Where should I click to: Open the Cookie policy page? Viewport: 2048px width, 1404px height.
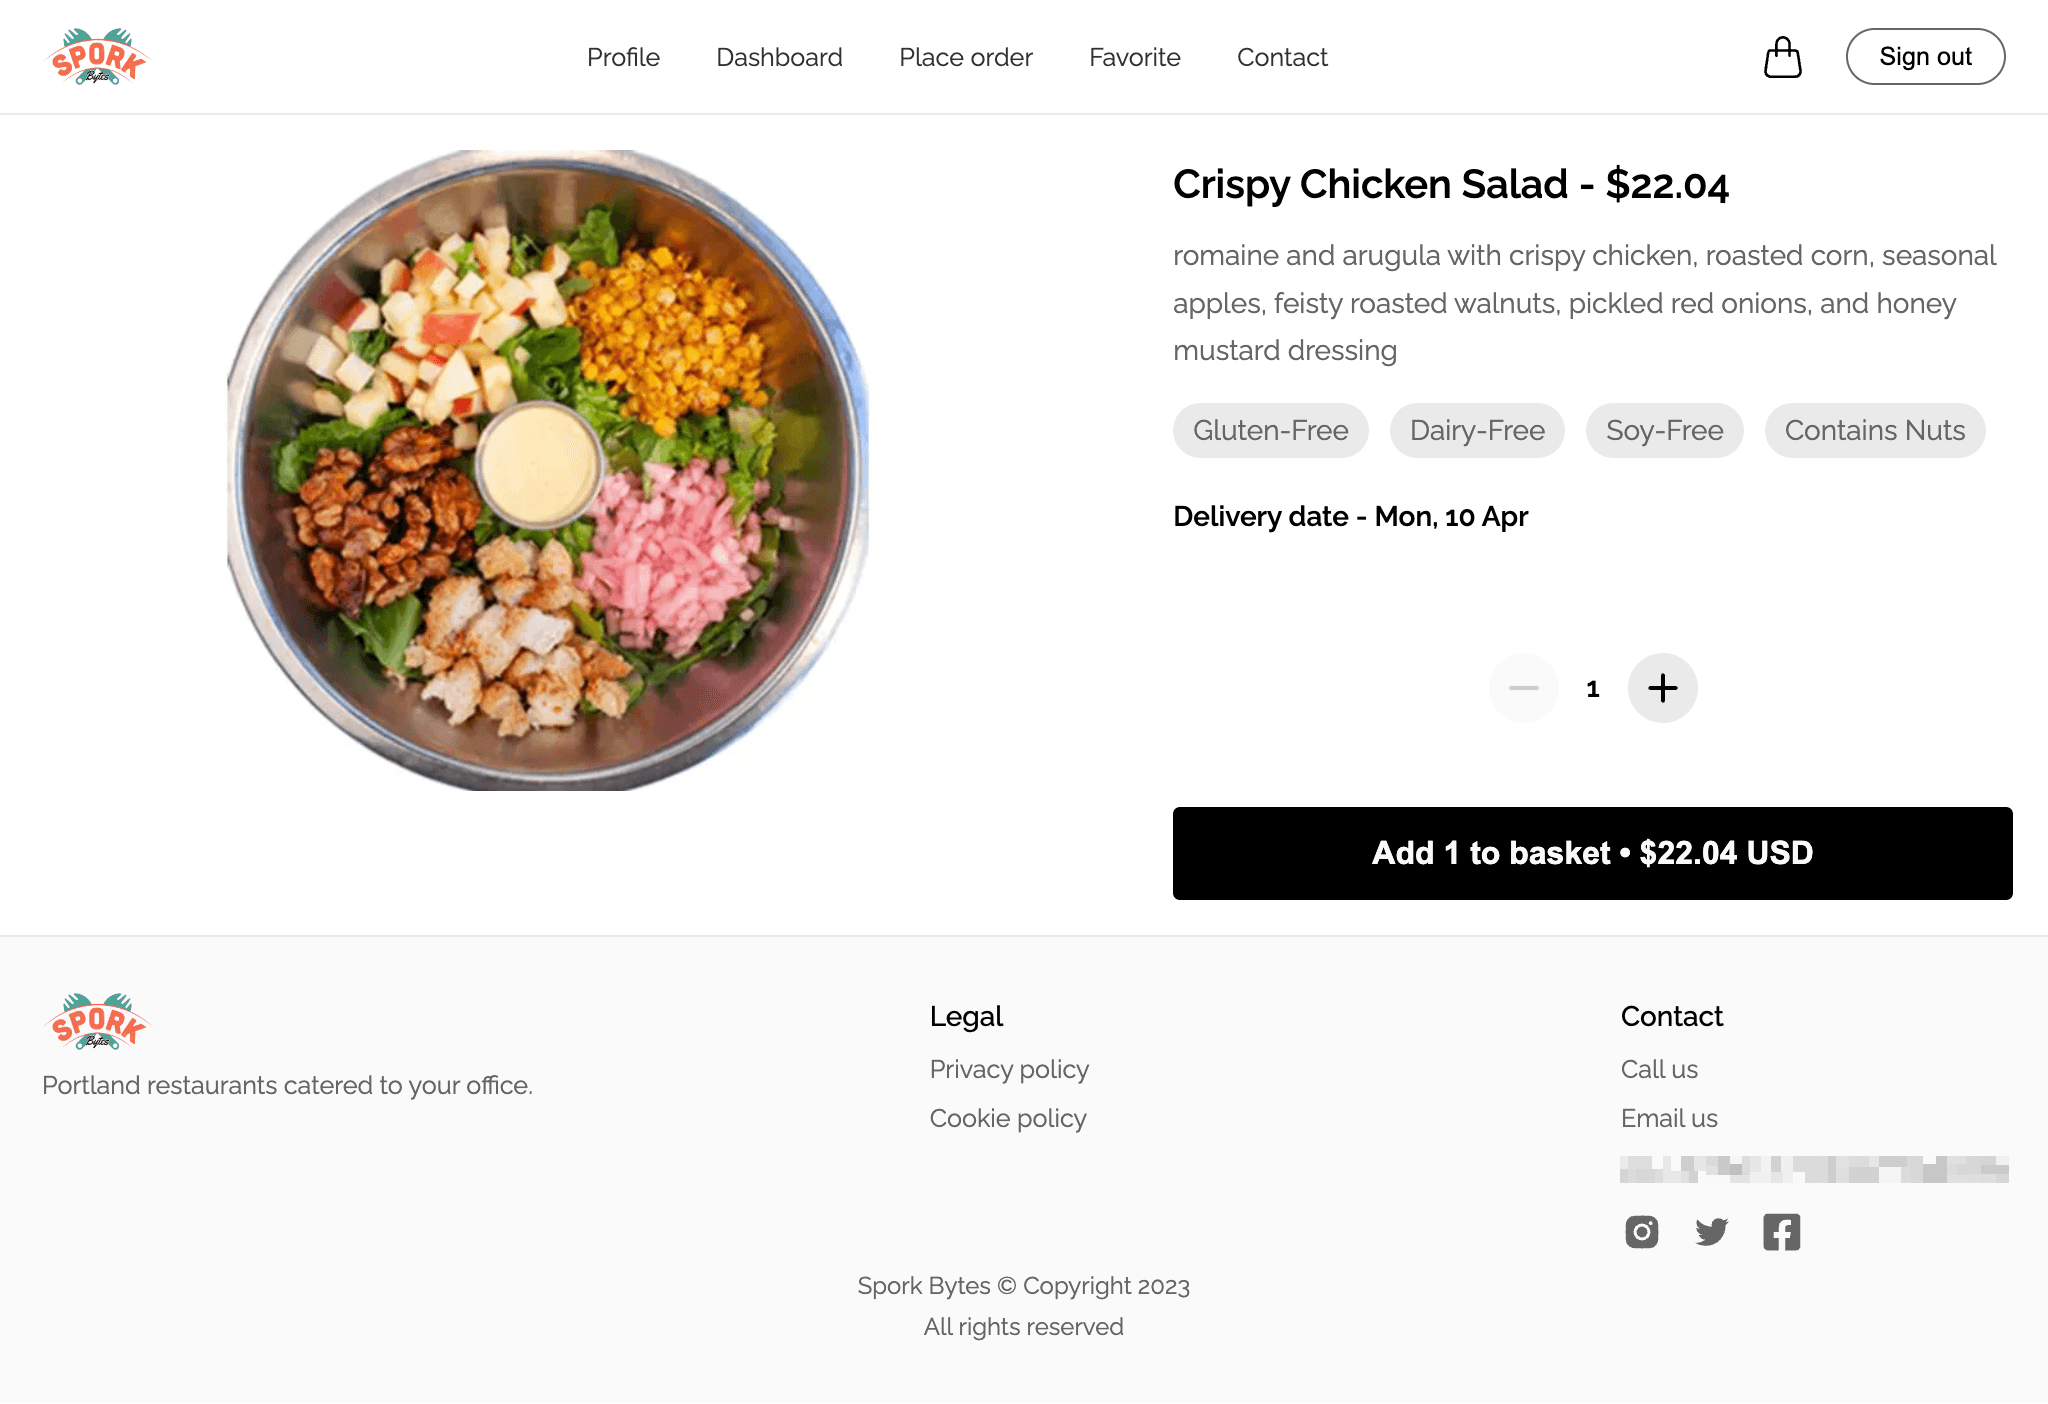1007,1118
